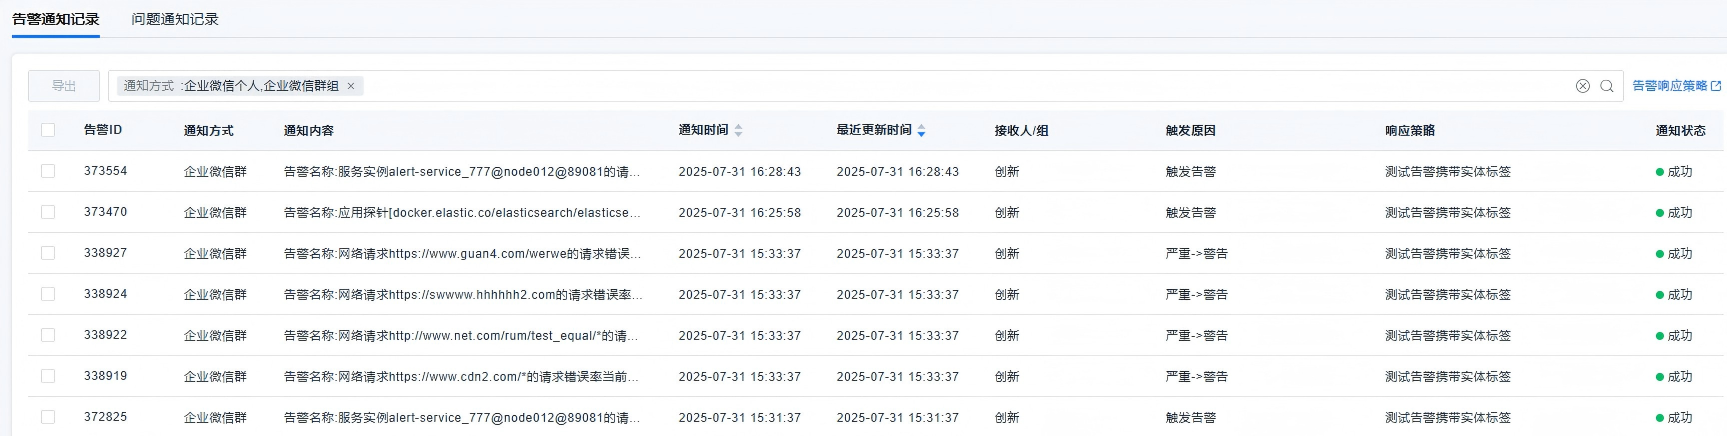Remove the 通知方式 filter tag

pyautogui.click(x=351, y=86)
